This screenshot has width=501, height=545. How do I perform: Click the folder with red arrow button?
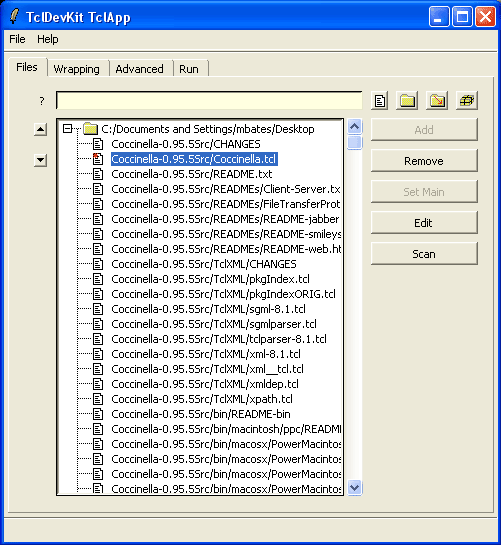[437, 101]
